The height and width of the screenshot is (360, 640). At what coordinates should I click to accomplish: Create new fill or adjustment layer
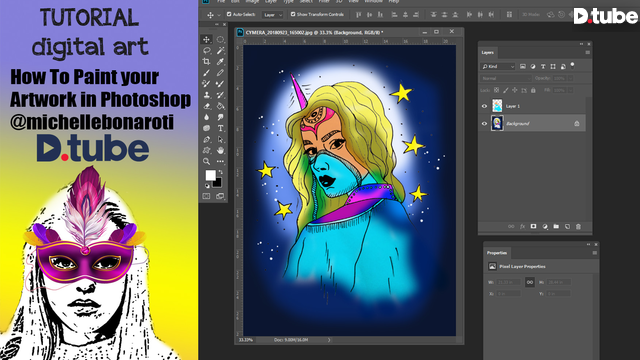545,227
